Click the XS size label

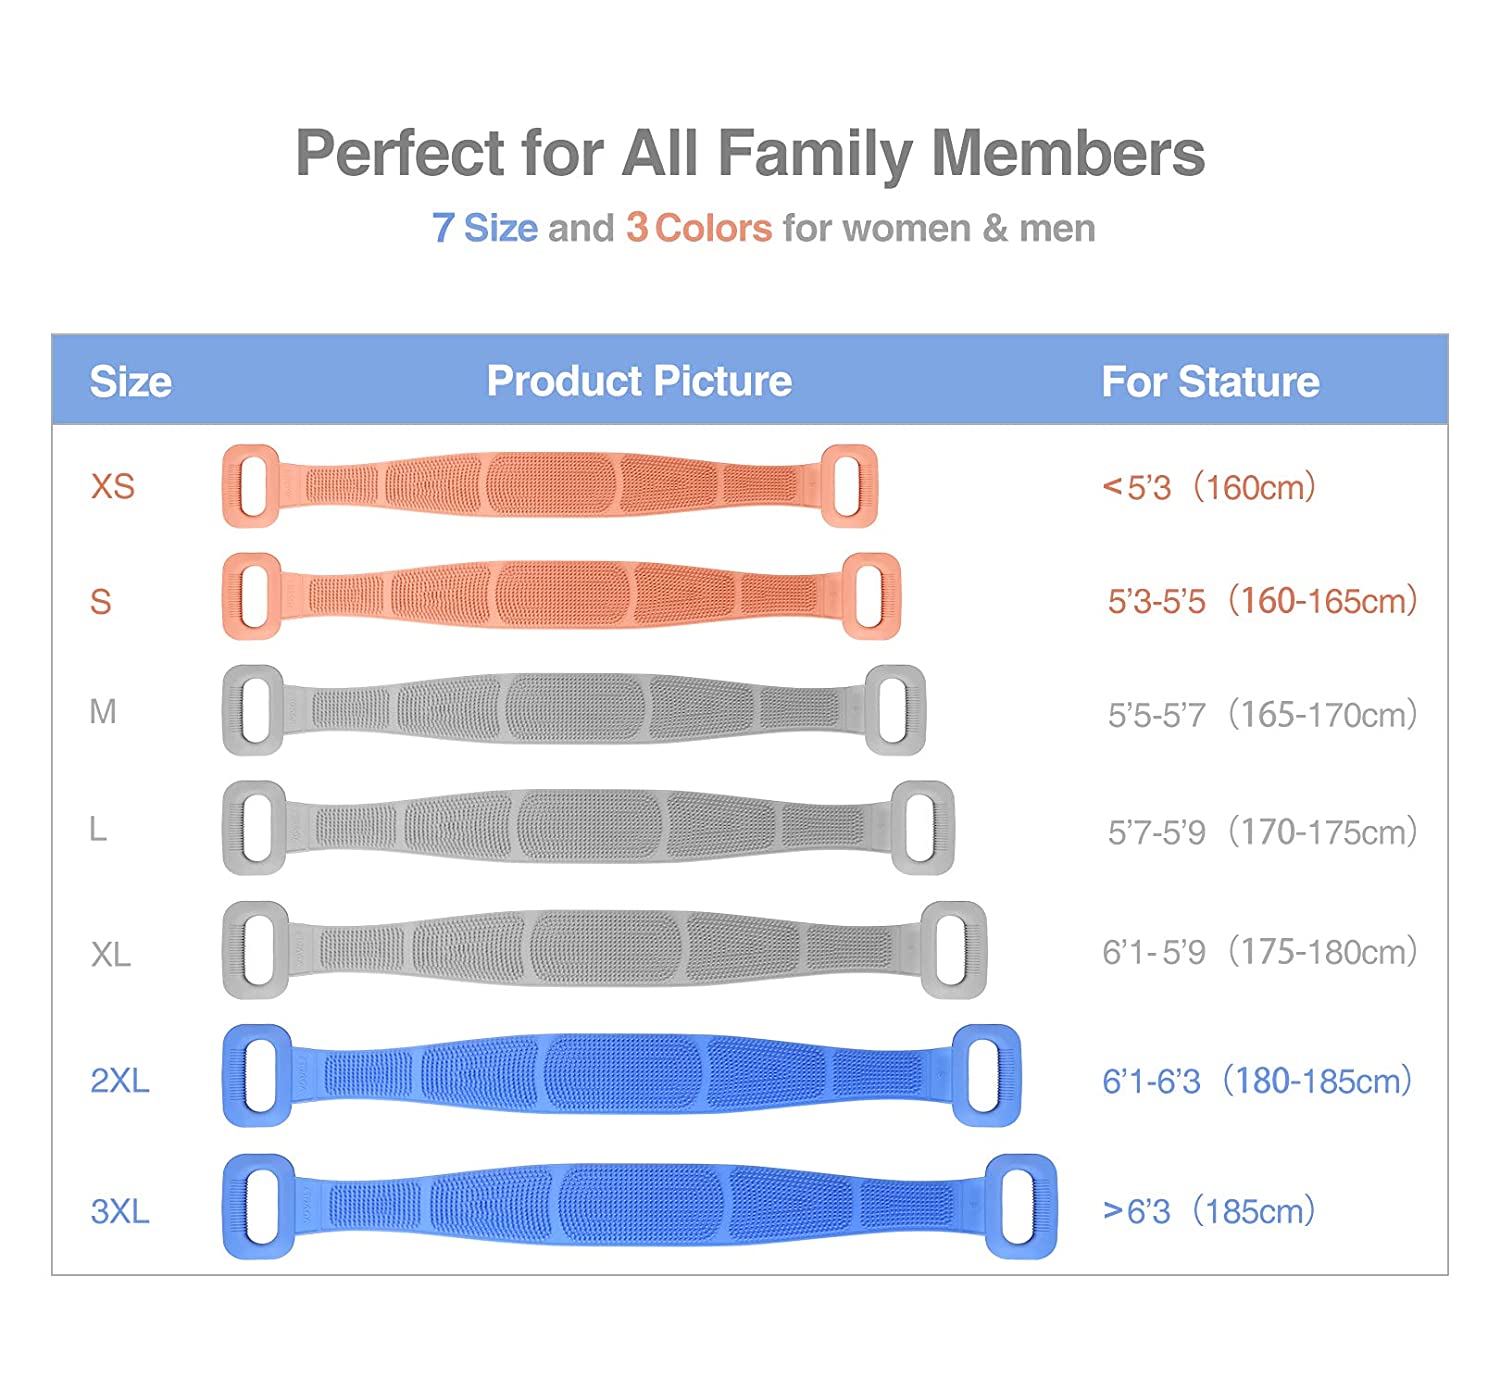coord(113,487)
